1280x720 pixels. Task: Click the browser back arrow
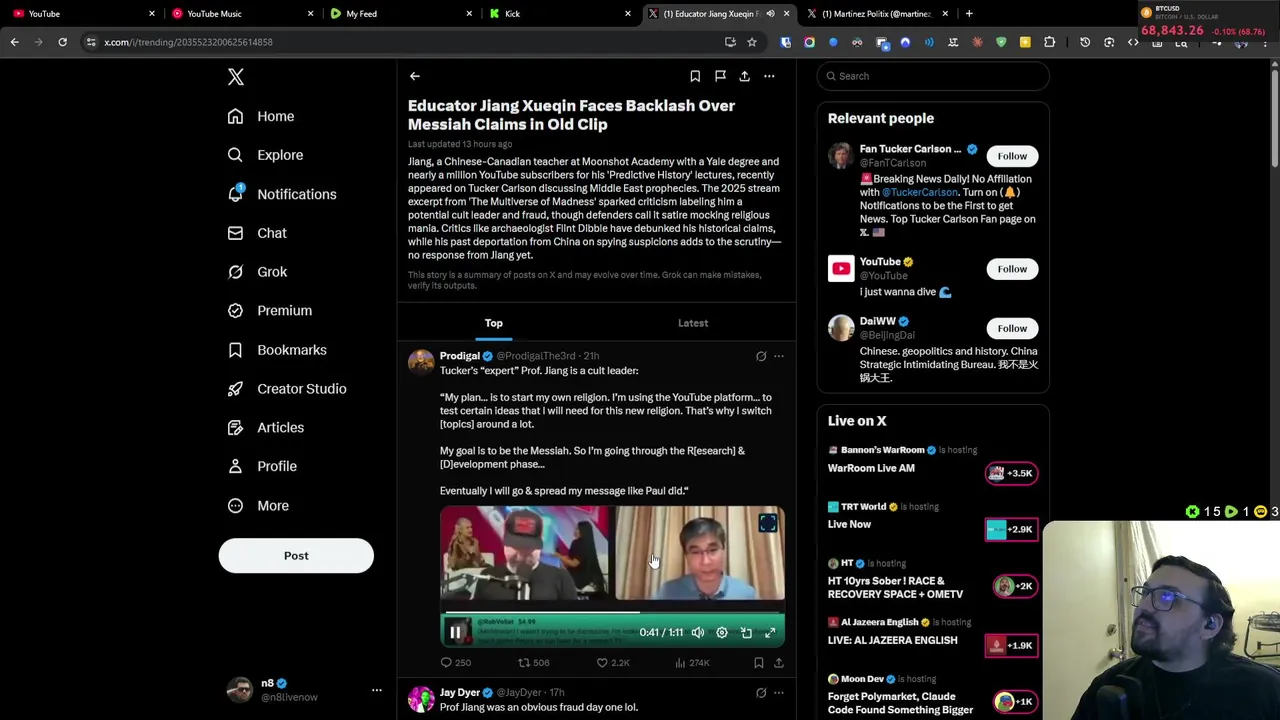coord(15,42)
